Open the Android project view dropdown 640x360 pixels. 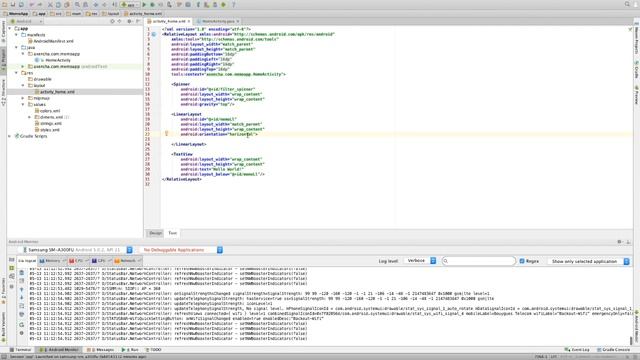27,21
